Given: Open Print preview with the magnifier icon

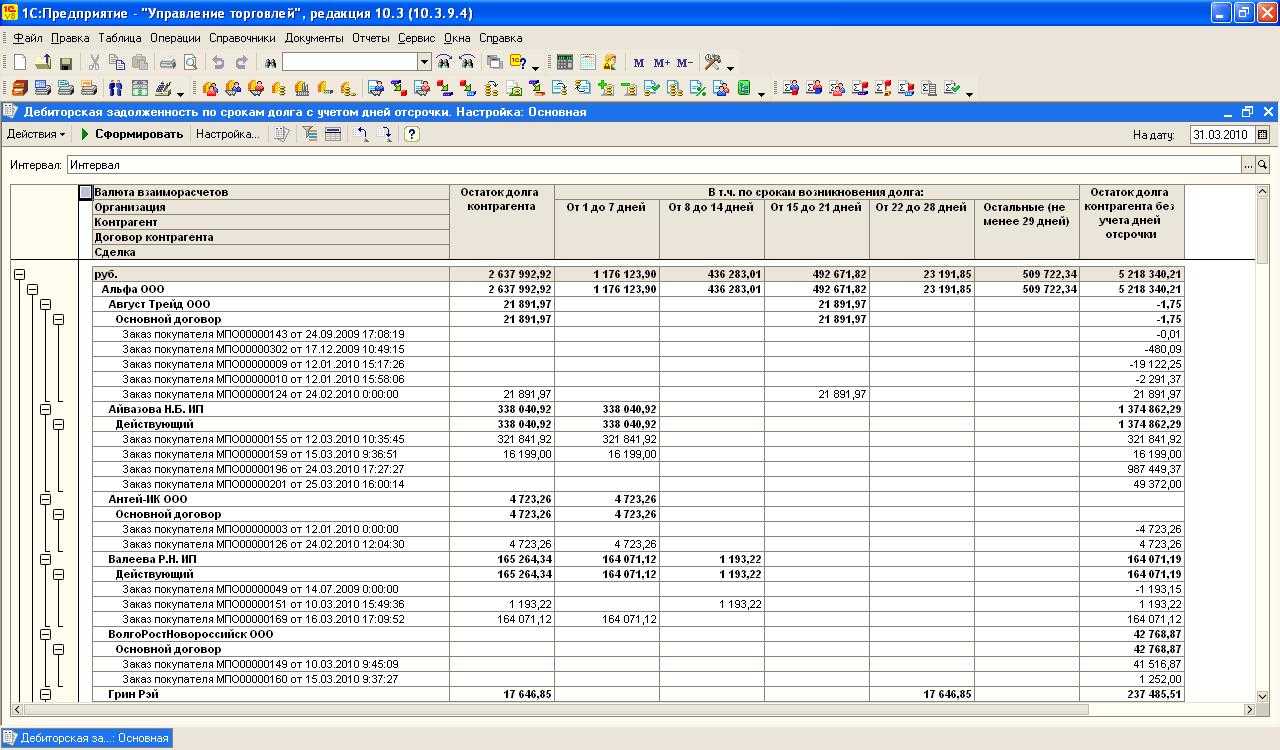Looking at the screenshot, I should (x=190, y=62).
